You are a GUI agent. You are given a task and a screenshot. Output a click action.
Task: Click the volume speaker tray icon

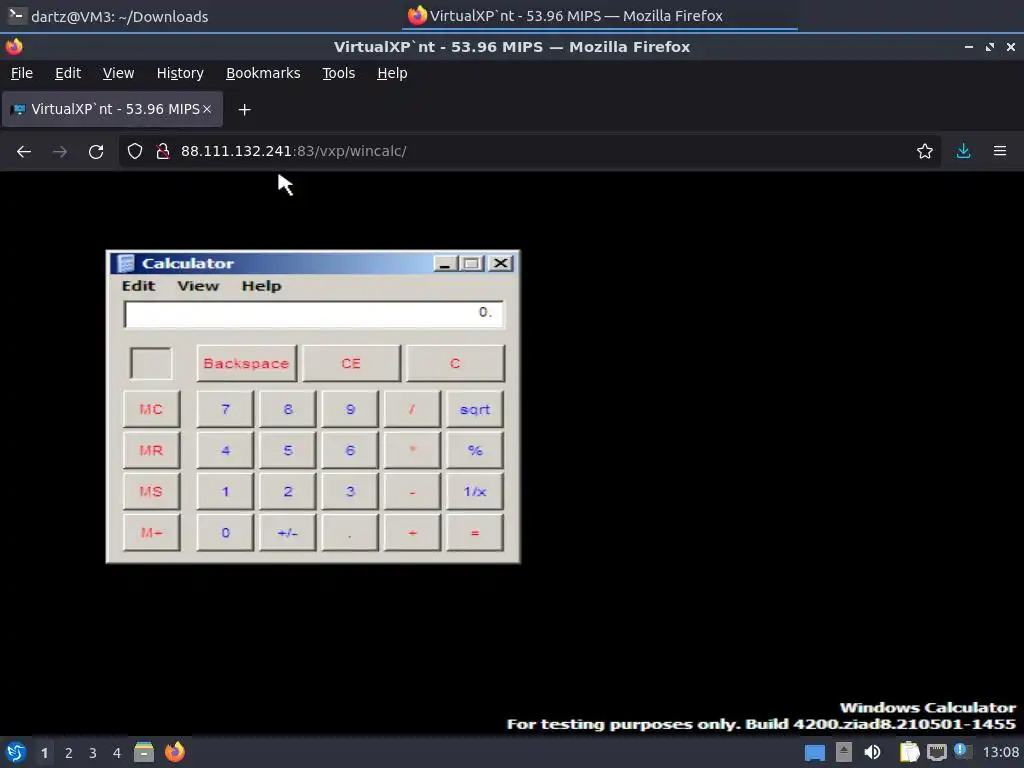[872, 752]
